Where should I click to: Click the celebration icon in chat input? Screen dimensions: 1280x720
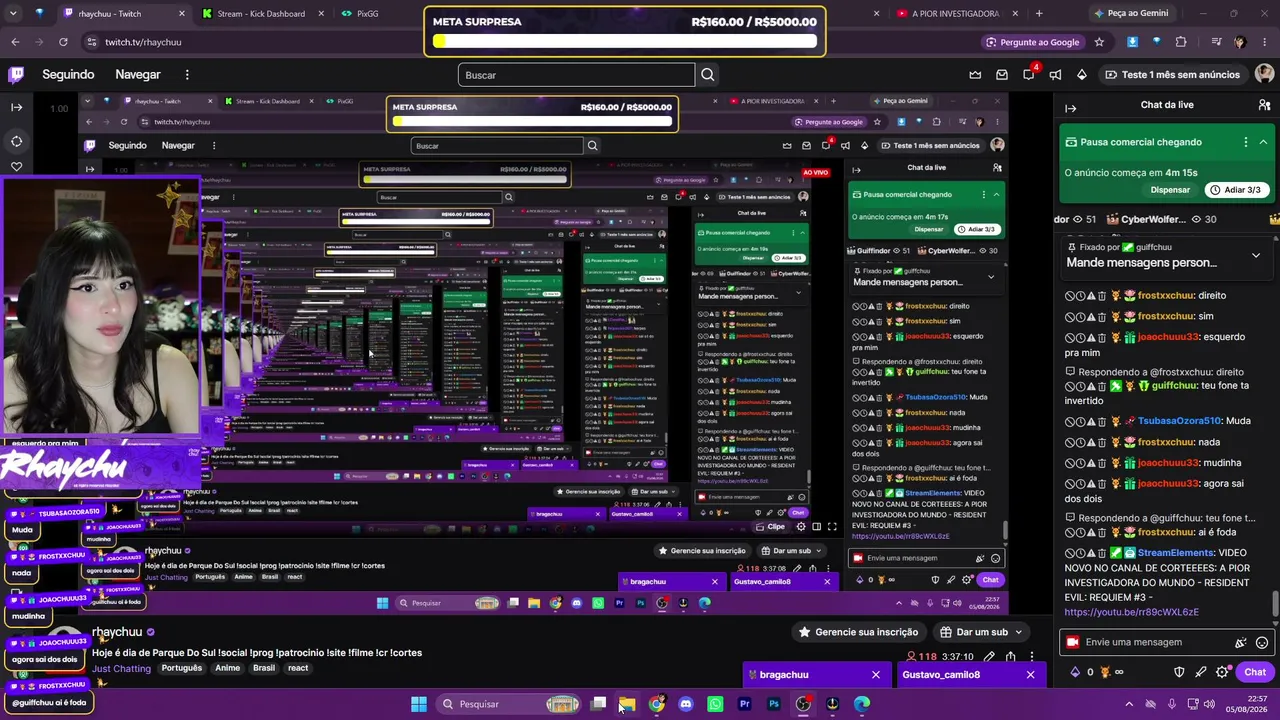[1241, 643]
